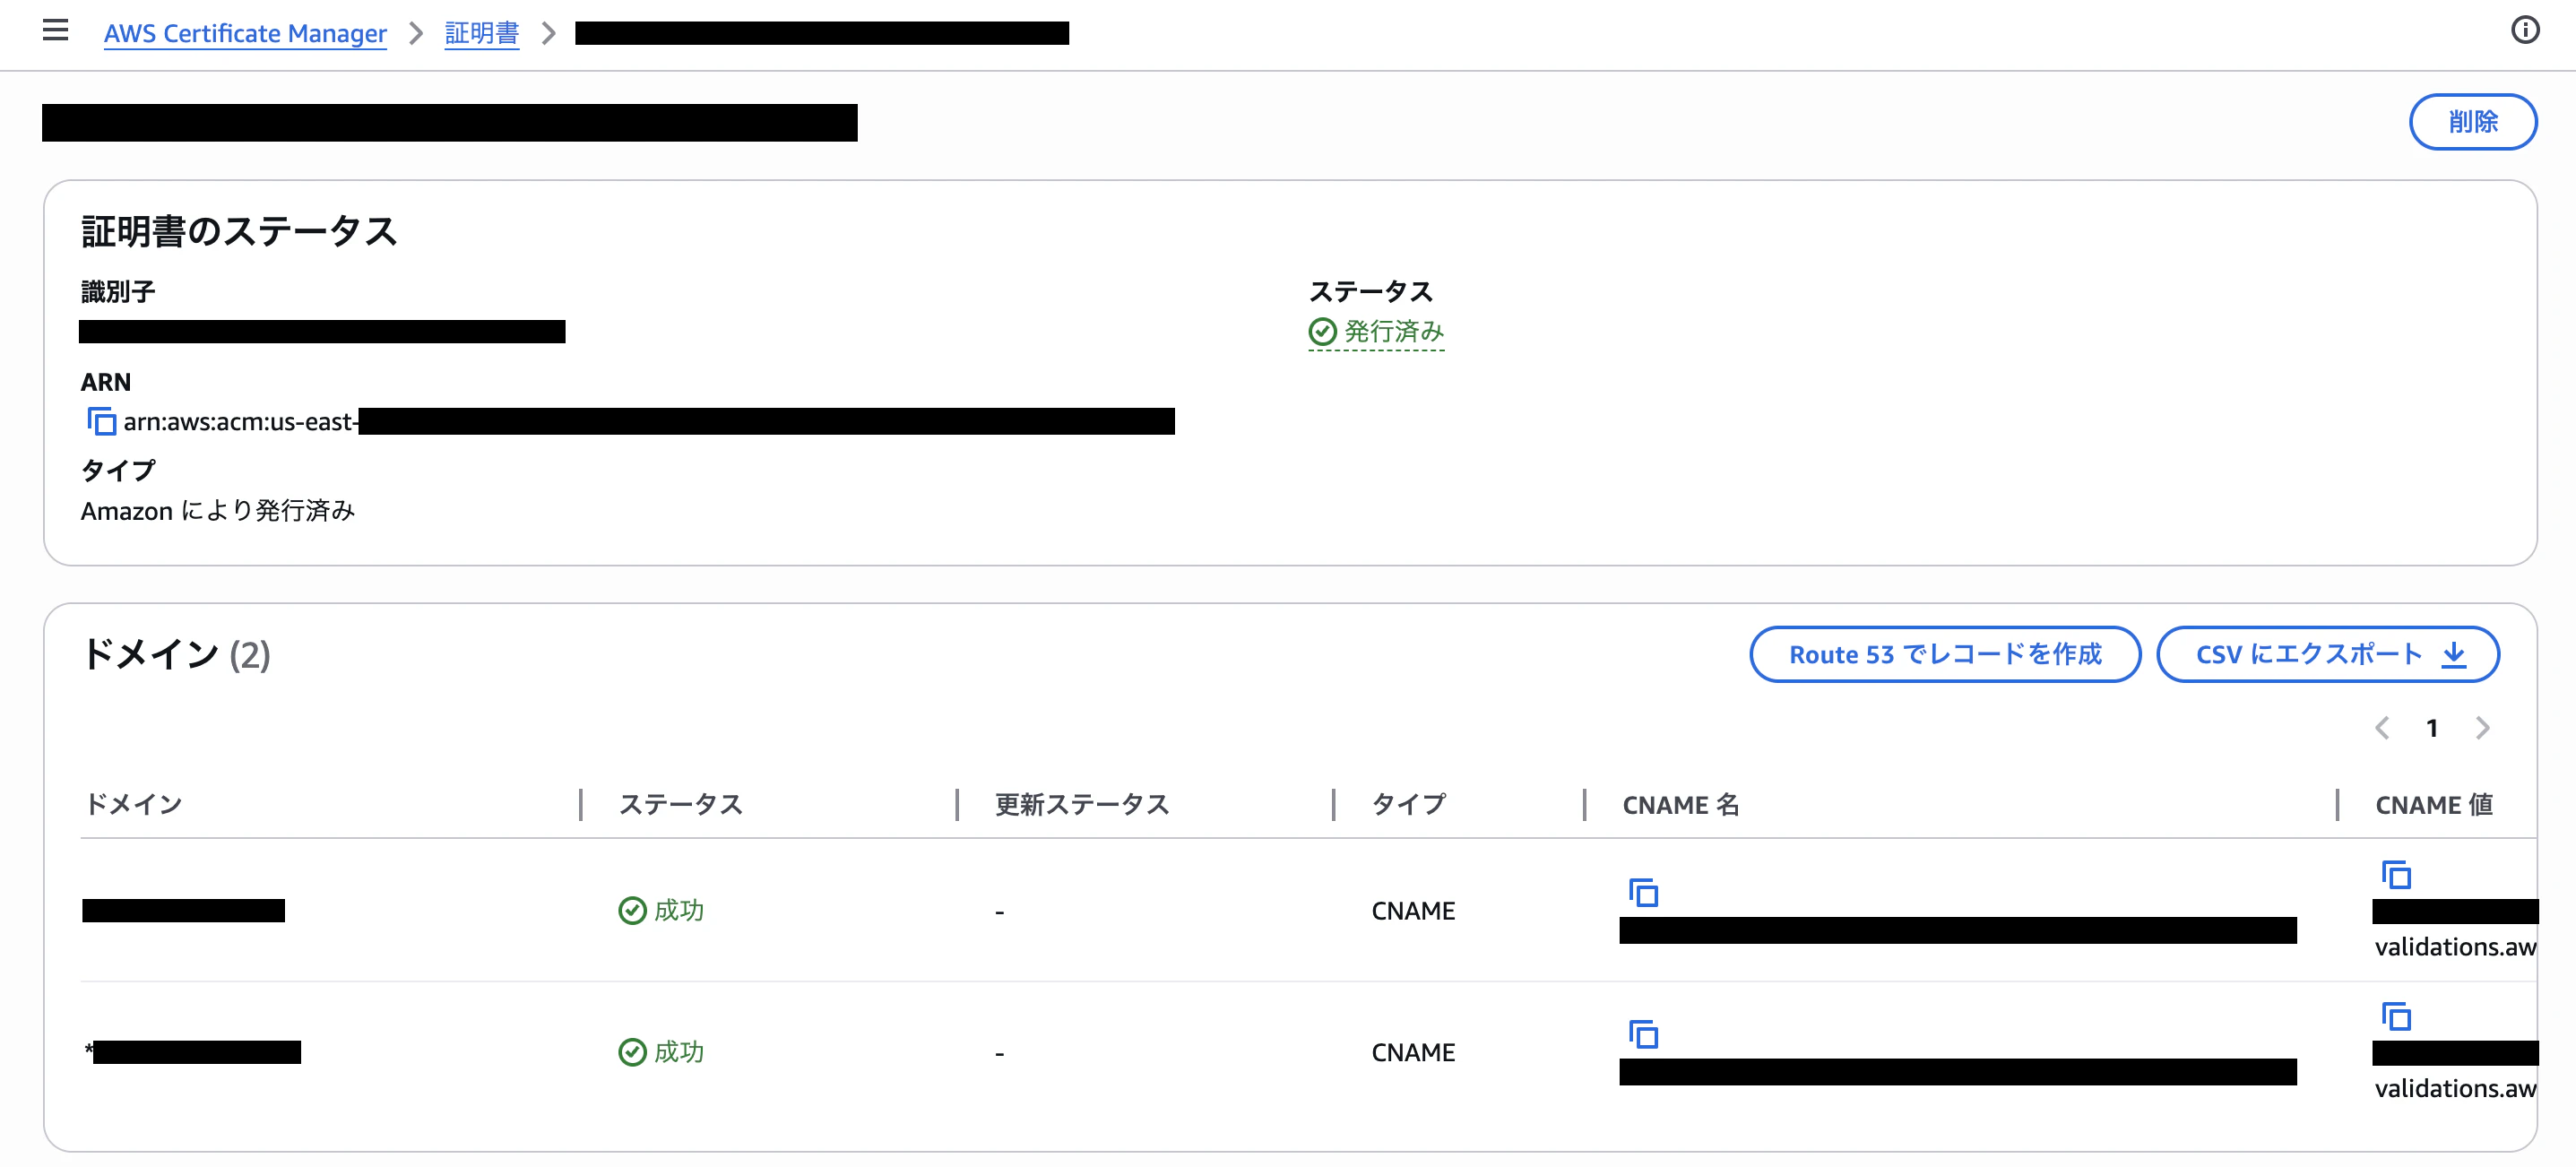Click the info panel icon

2525,31
